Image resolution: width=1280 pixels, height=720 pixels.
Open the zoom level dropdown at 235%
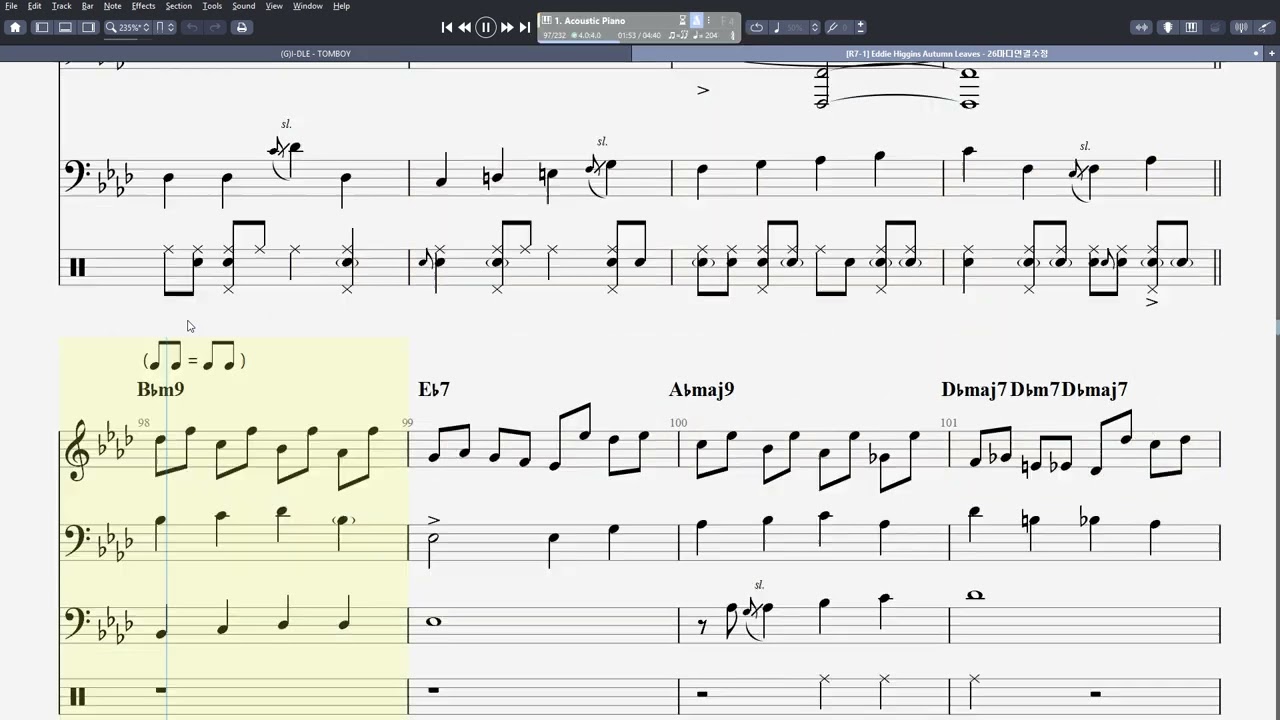coord(129,27)
